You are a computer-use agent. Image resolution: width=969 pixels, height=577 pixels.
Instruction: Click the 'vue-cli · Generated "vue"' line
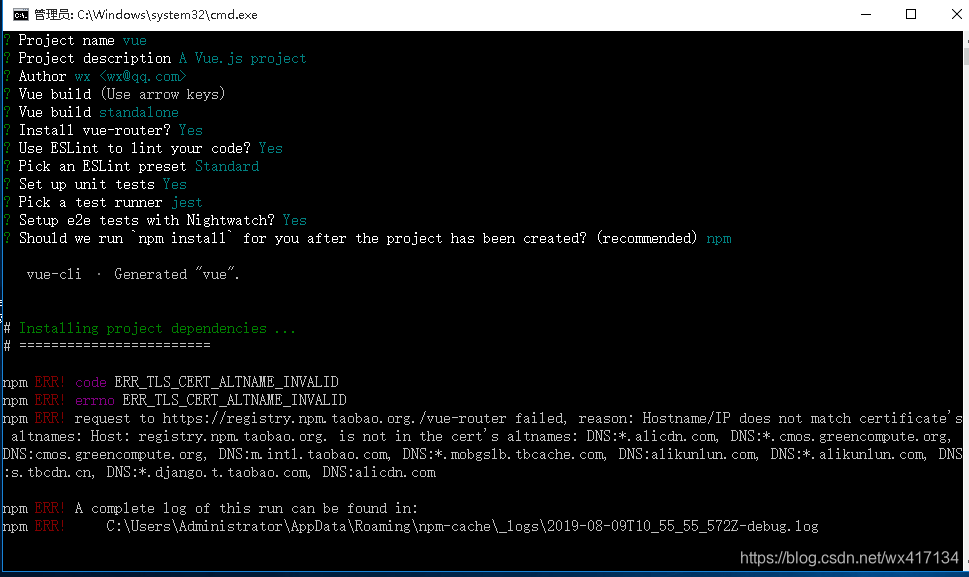[133, 274]
